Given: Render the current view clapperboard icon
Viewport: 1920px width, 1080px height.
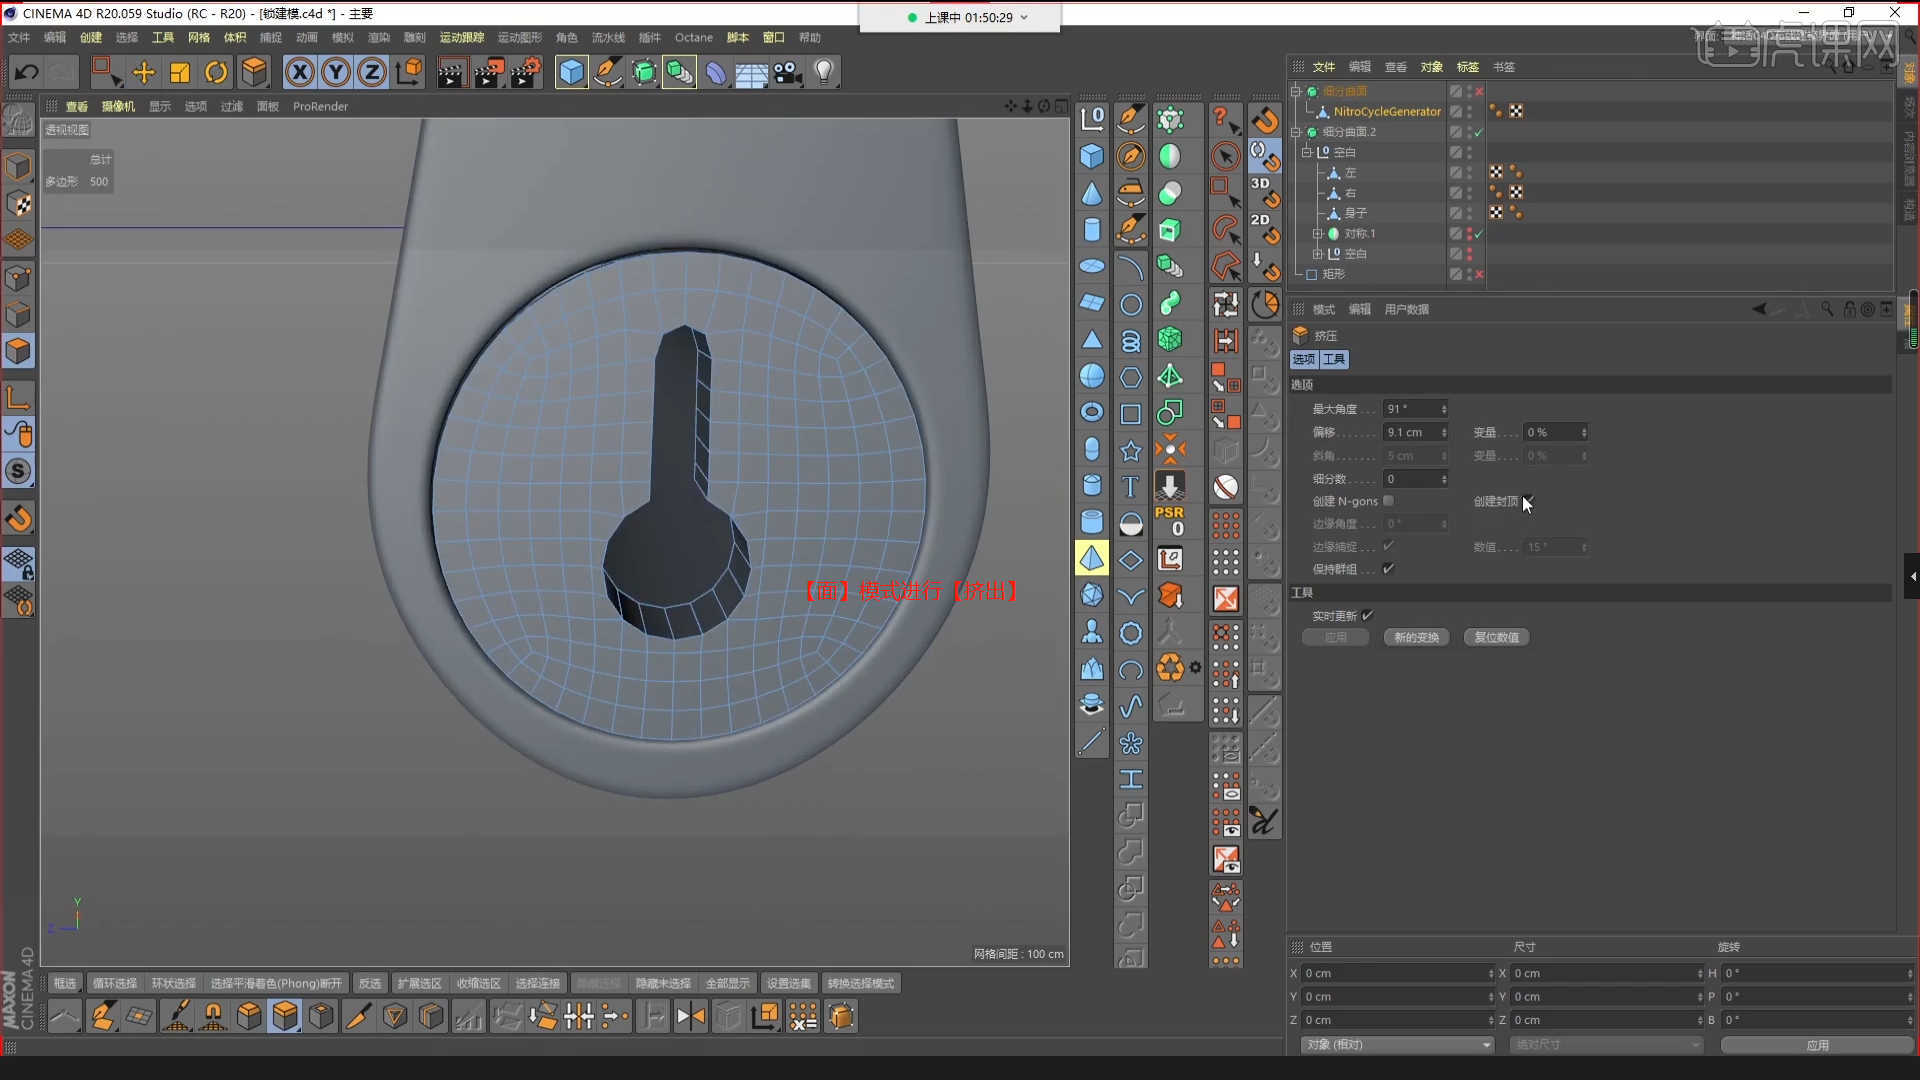Looking at the screenshot, I should (451, 72).
